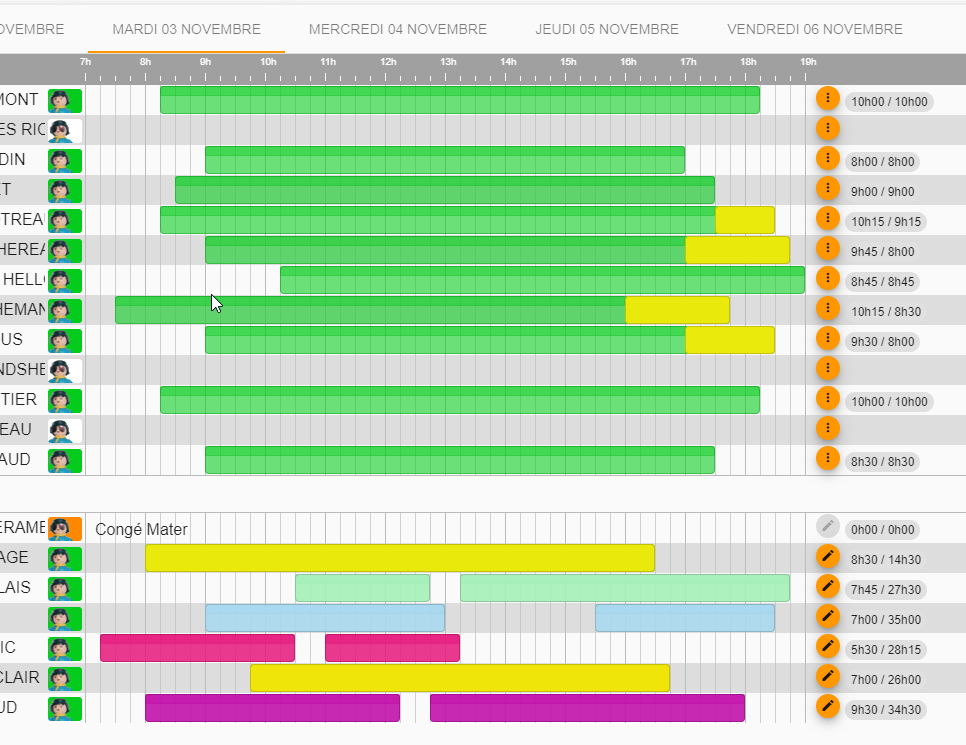
Task: Open the three-dot menu for the MONT row
Action: 827,99
